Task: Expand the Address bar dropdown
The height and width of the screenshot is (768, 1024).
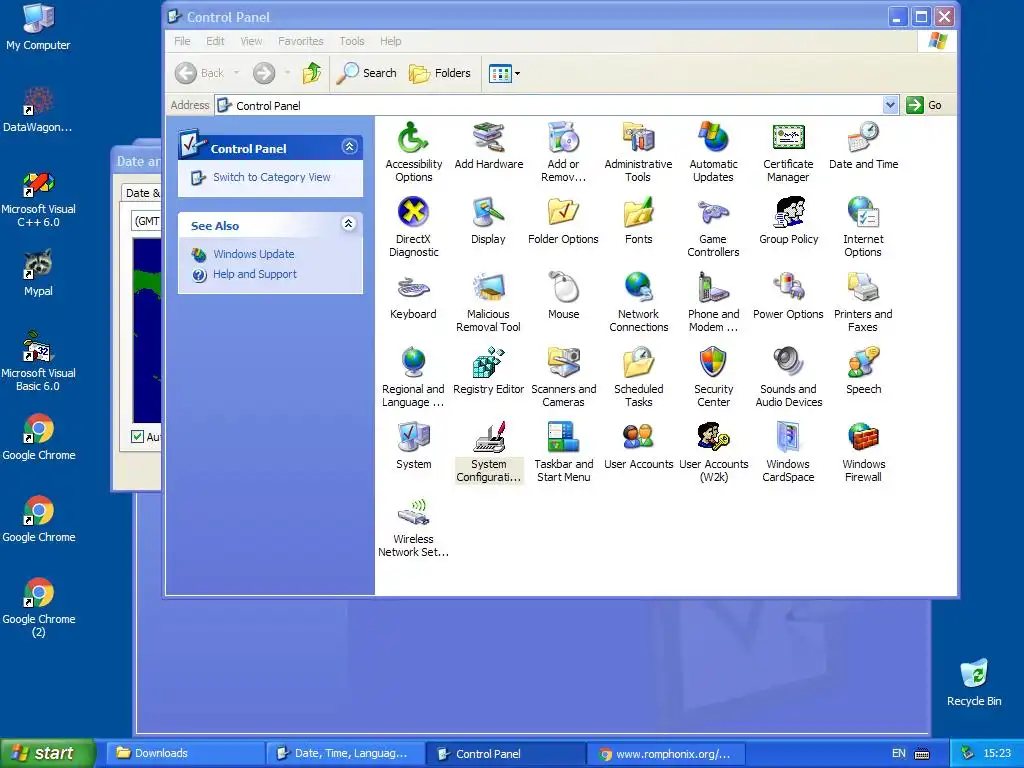Action: click(889, 105)
